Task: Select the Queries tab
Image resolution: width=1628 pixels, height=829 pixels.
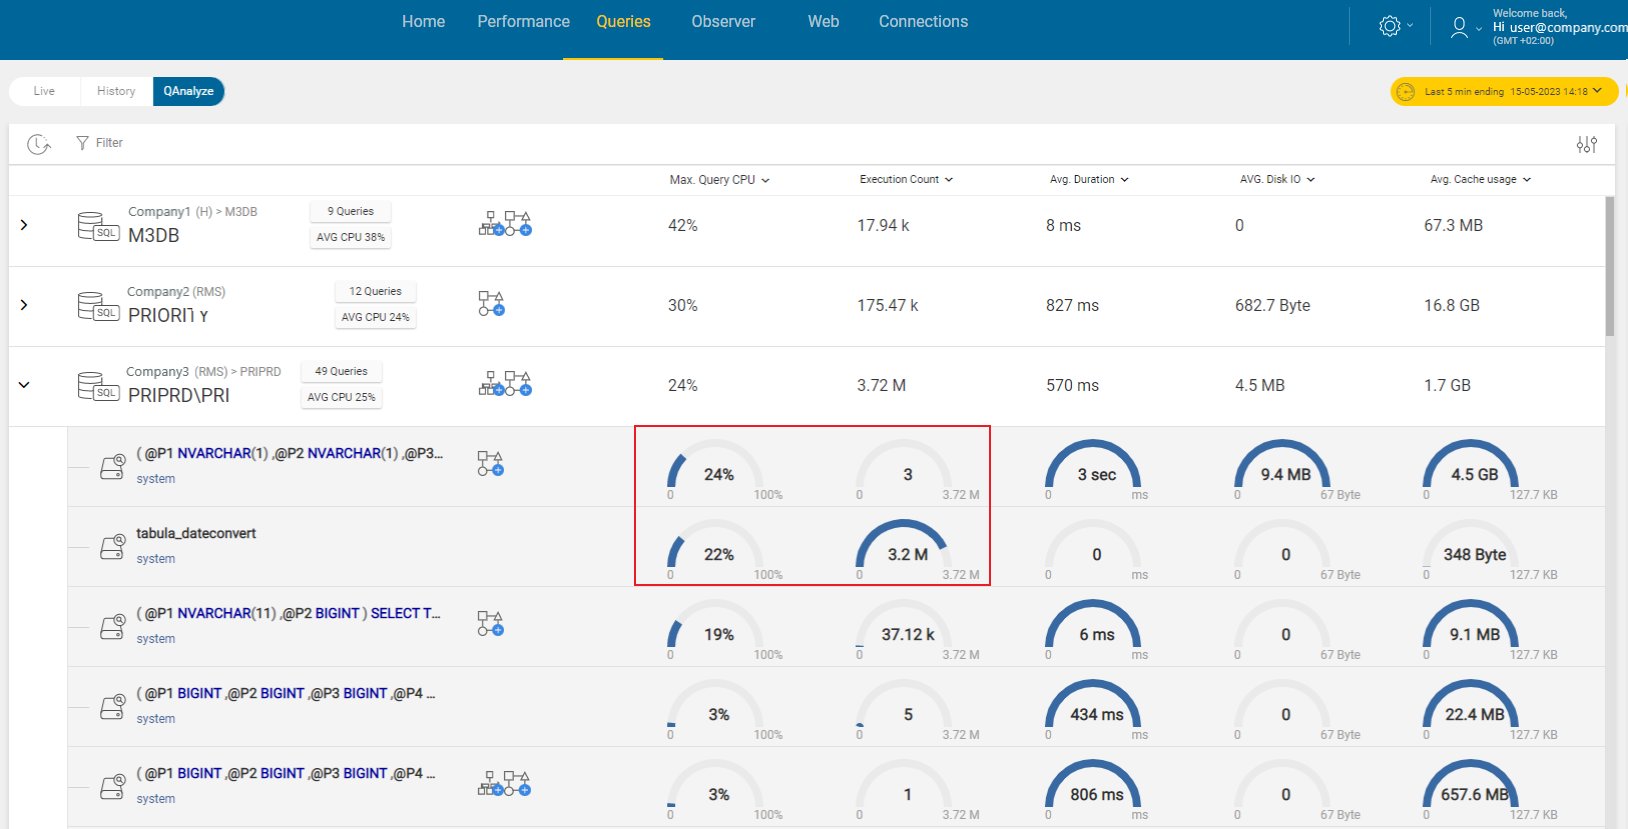Action: [x=623, y=22]
